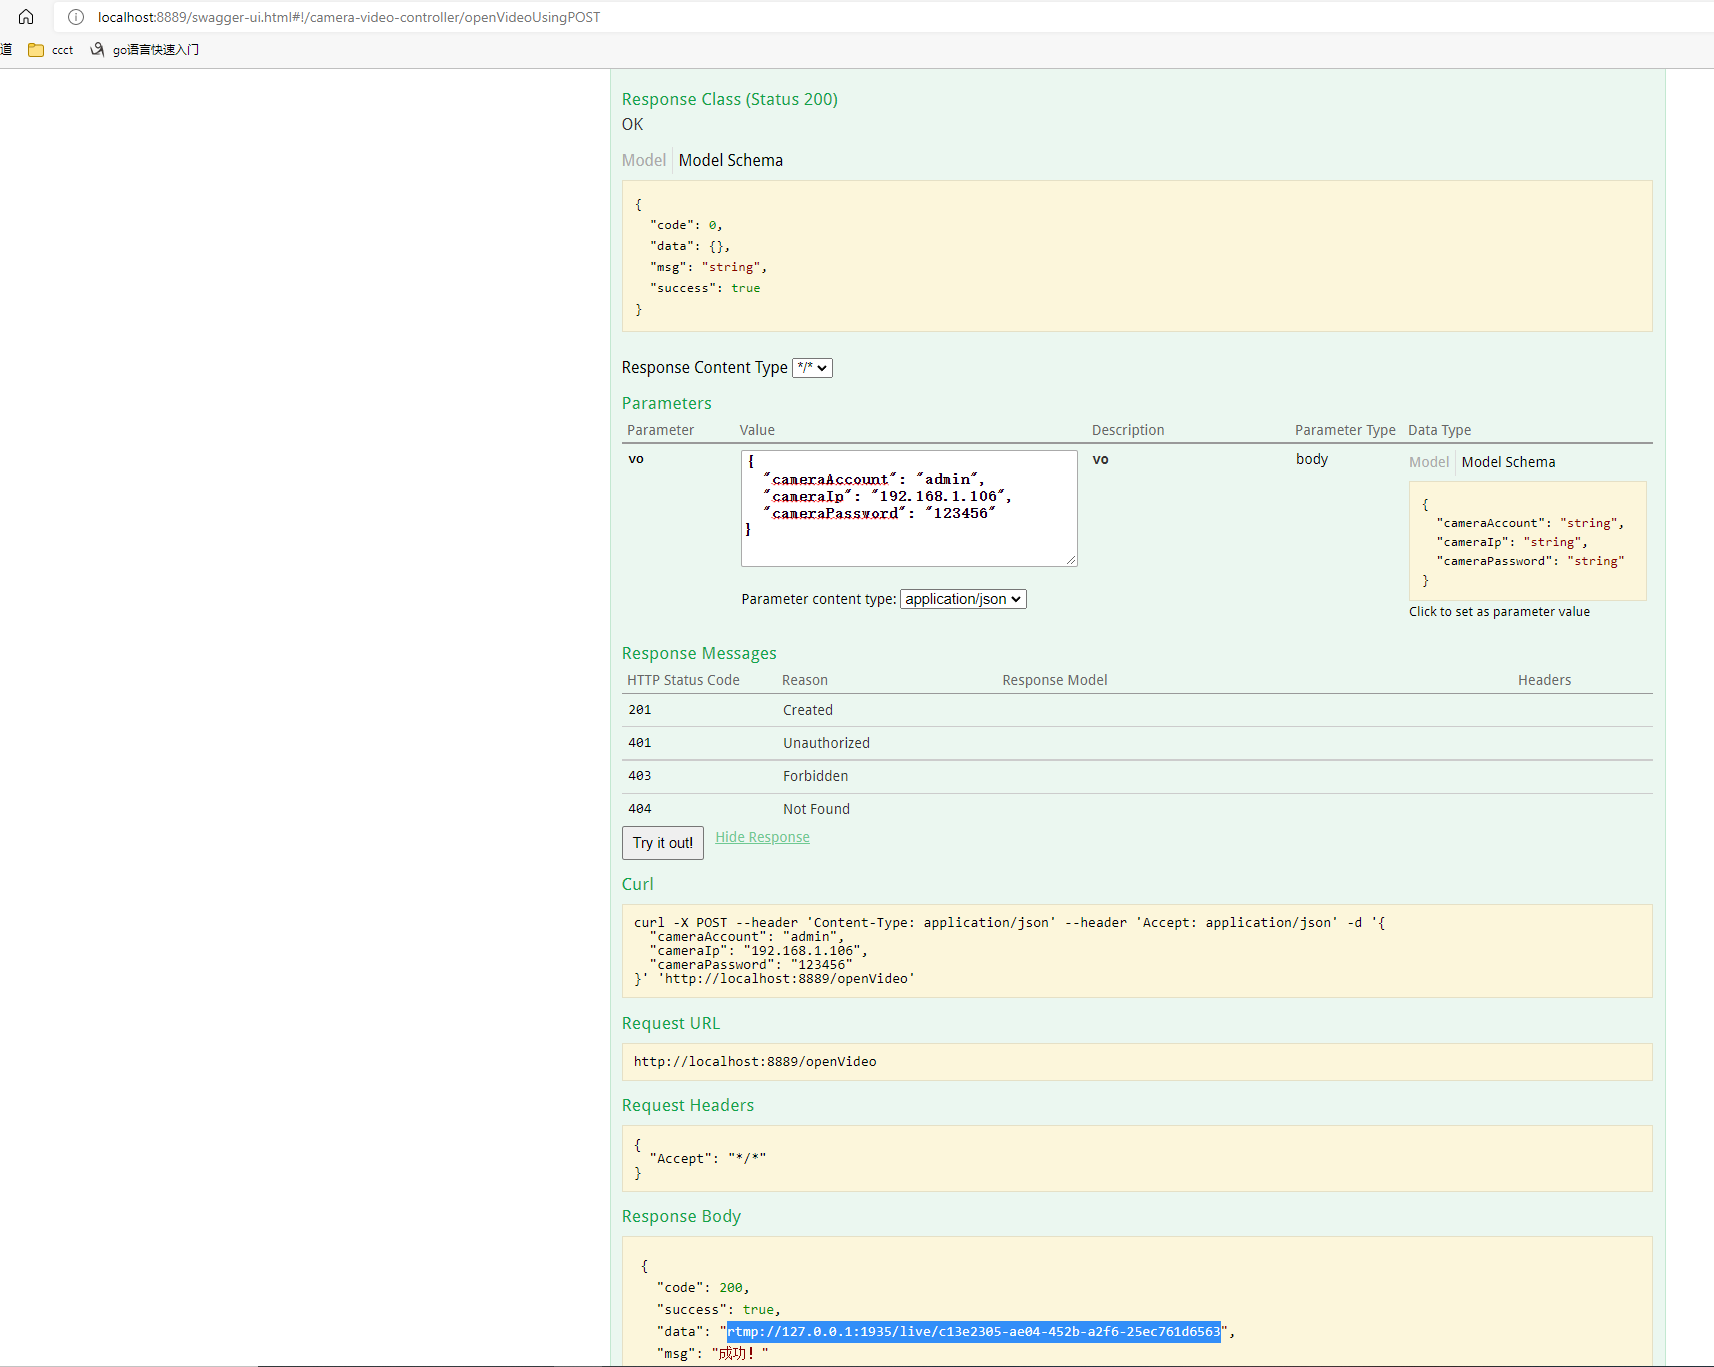Click the Curl heading
Screen dimensions: 1714x1367
(x=637, y=884)
